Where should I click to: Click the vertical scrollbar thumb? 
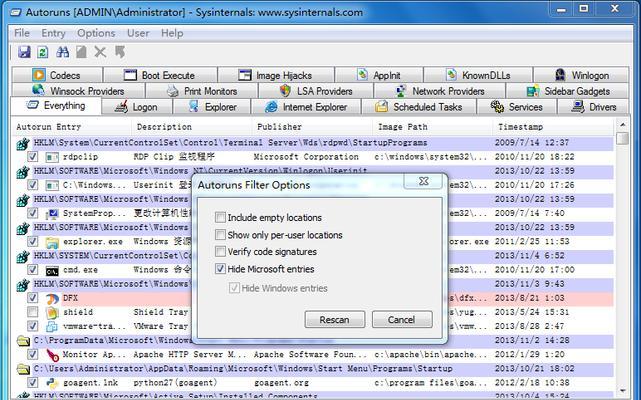pyautogui.click(x=622, y=138)
